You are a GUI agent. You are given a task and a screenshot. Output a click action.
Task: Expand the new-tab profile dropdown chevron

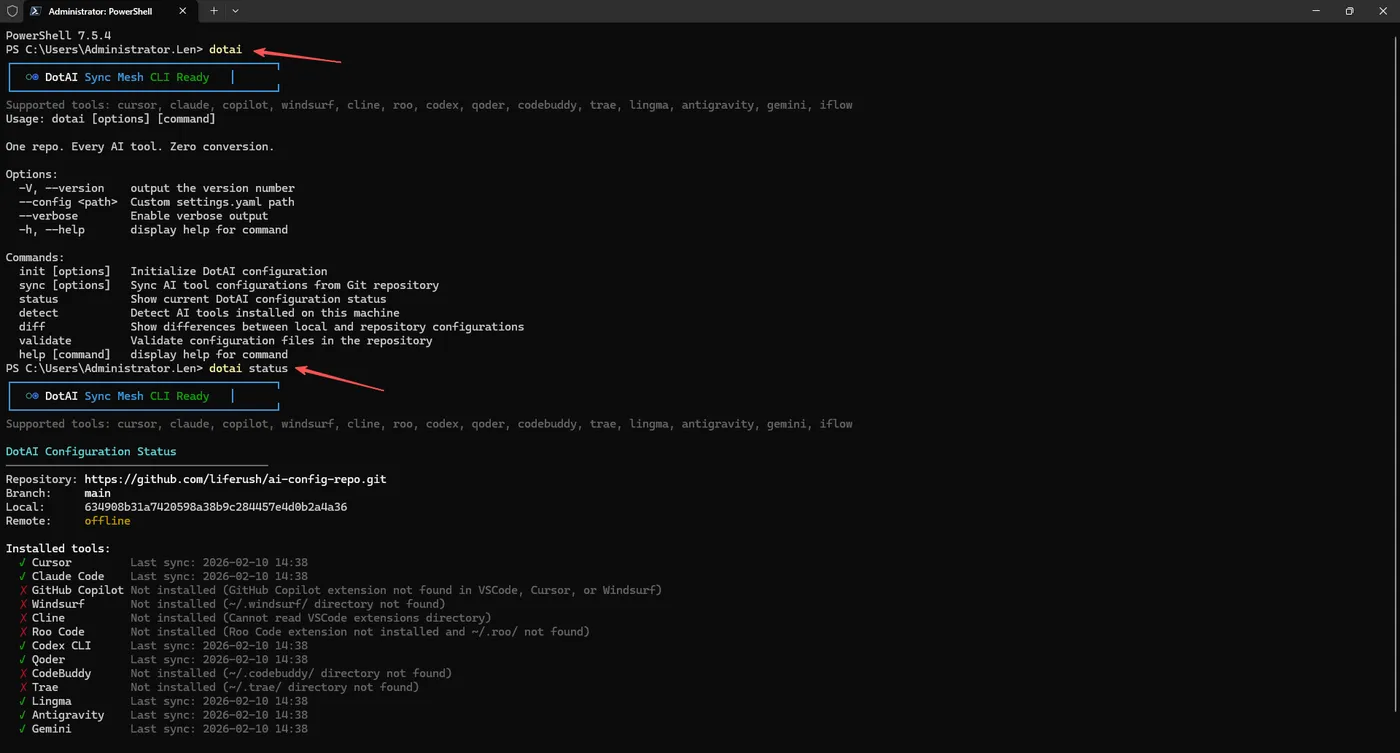[x=235, y=11]
